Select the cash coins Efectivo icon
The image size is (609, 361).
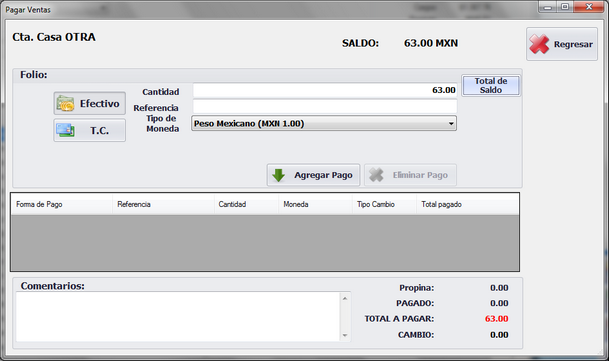coord(65,103)
